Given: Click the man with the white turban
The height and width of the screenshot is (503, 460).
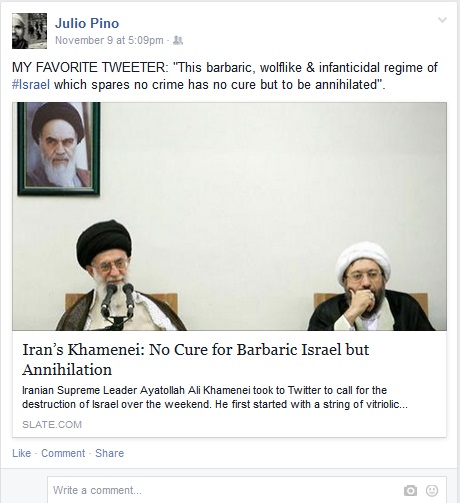Looking at the screenshot, I should [x=368, y=288].
